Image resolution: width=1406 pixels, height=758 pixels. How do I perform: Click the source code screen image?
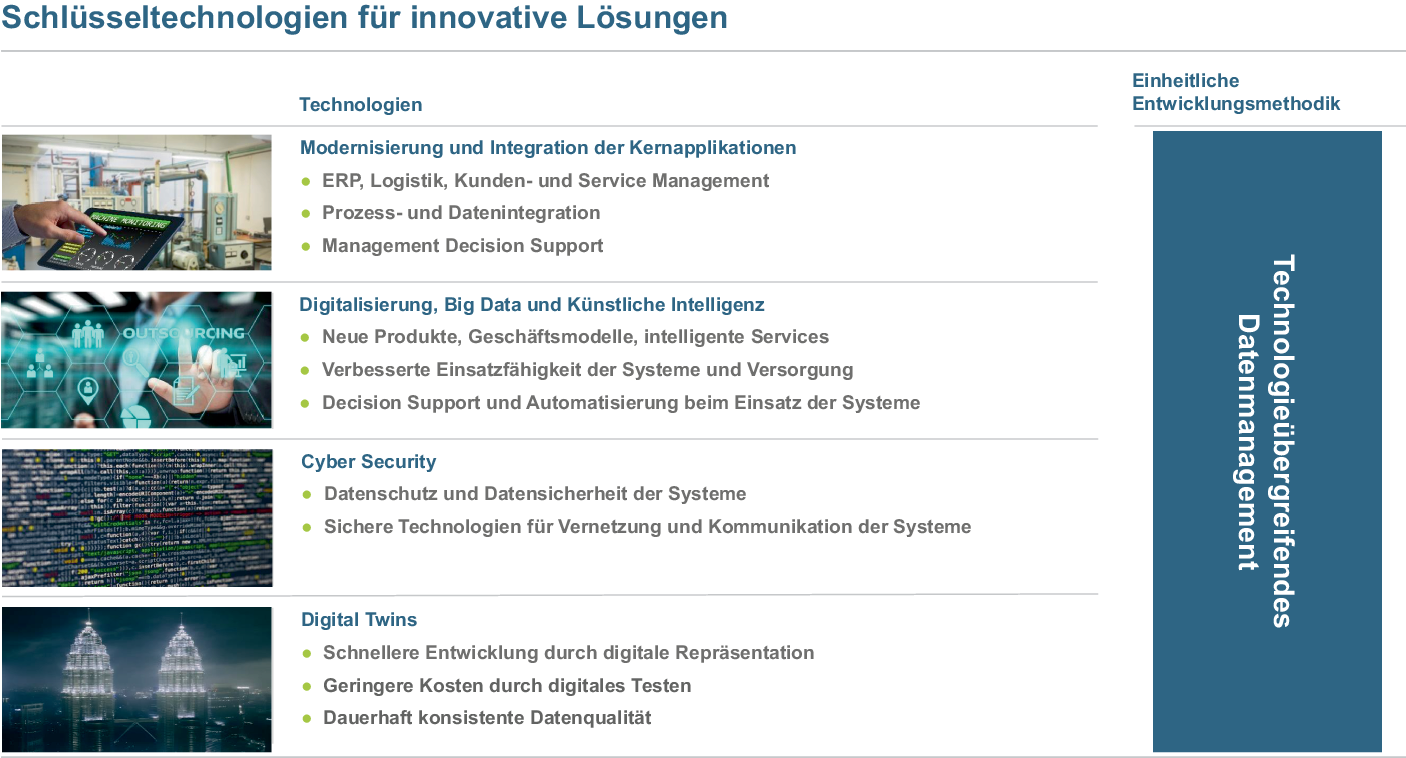point(136,517)
